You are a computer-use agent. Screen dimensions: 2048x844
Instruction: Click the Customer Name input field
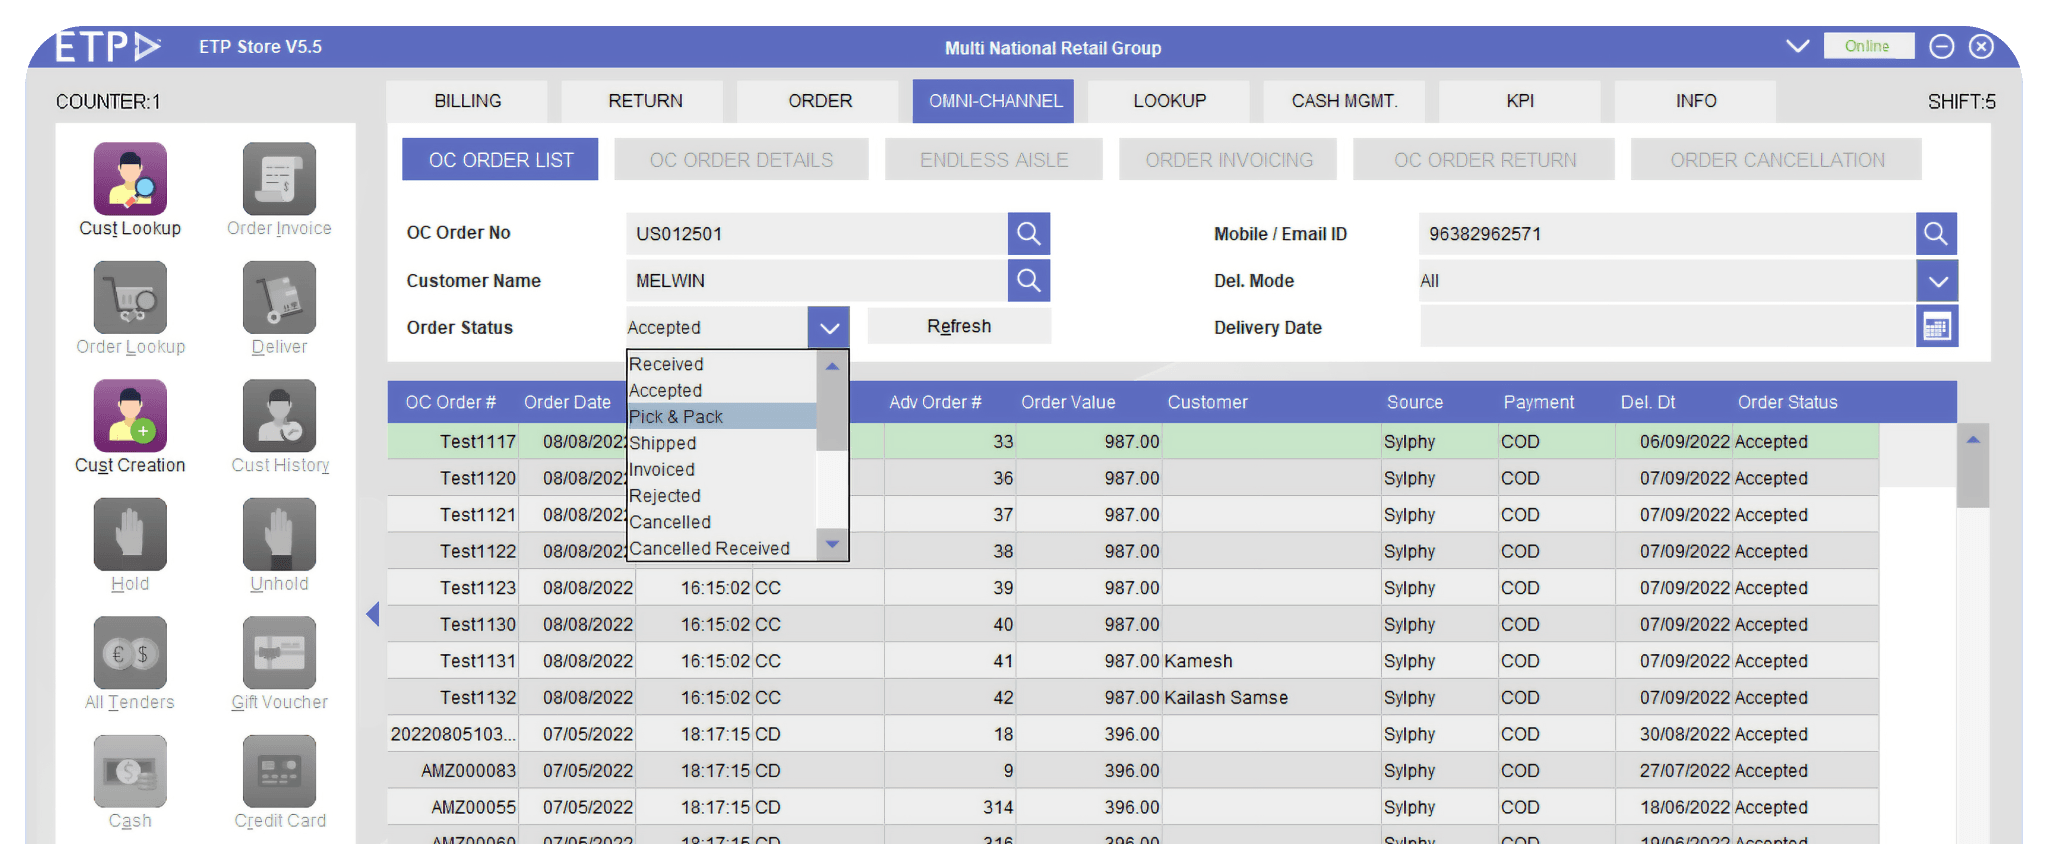click(x=816, y=281)
